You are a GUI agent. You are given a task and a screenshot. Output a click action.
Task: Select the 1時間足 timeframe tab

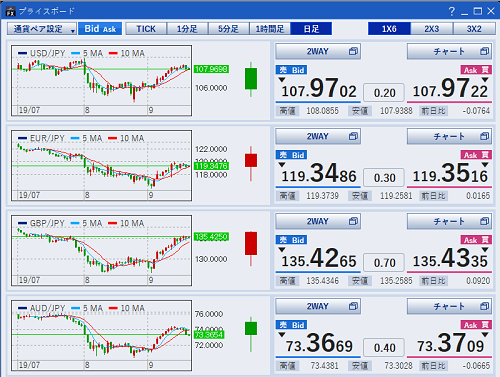pyautogui.click(x=270, y=29)
